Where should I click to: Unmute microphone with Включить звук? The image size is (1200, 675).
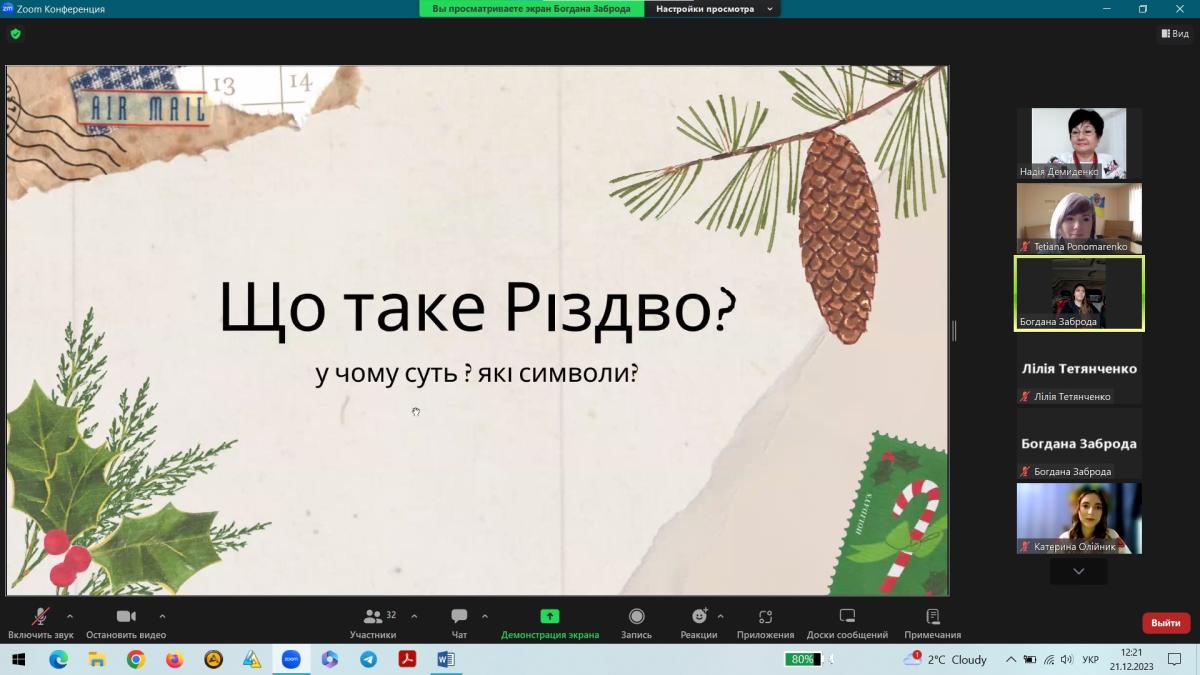click(x=41, y=622)
